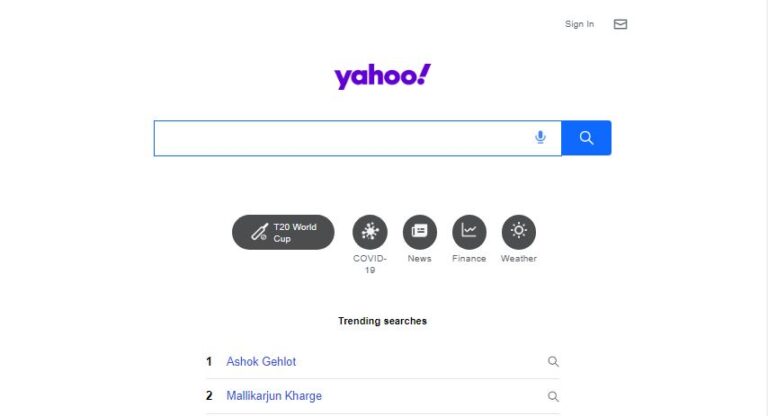768x416 pixels.
Task: Click the Yahoo logo
Action: pyautogui.click(x=383, y=76)
